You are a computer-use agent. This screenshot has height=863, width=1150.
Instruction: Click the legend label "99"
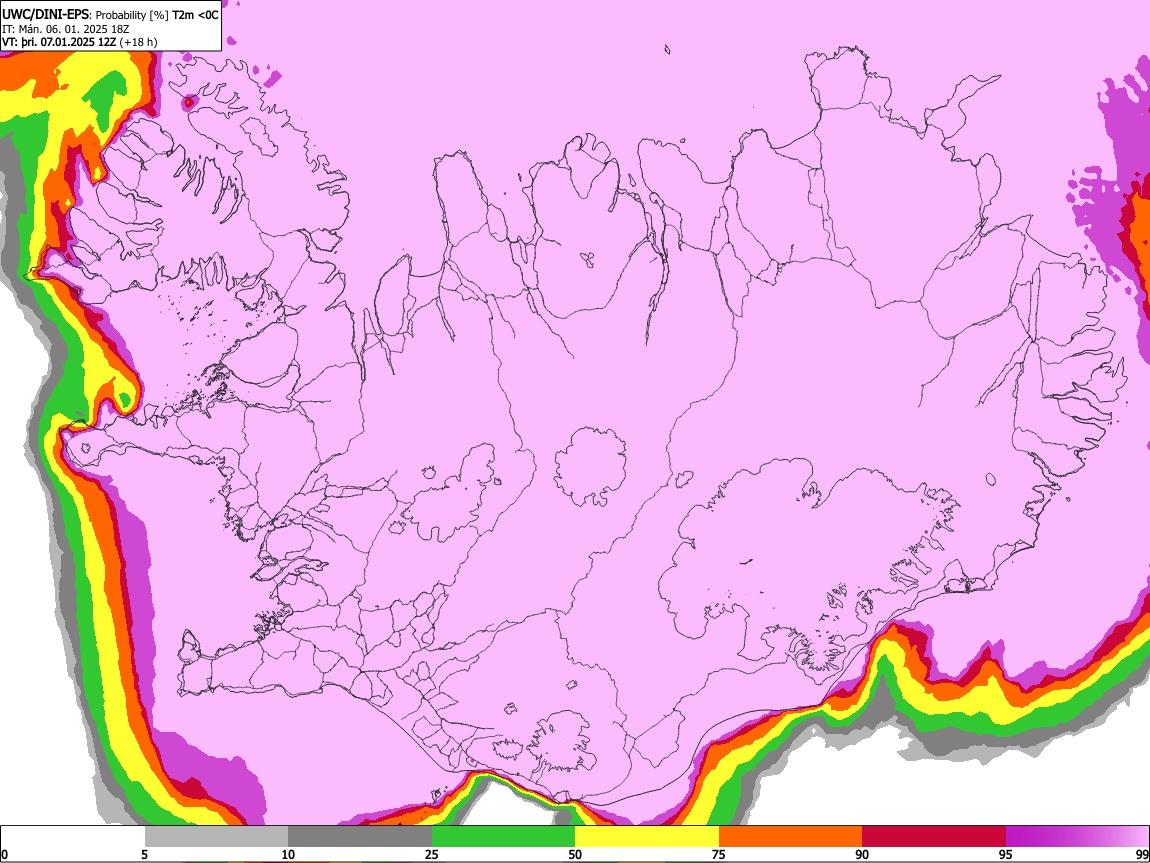tap(1142, 854)
